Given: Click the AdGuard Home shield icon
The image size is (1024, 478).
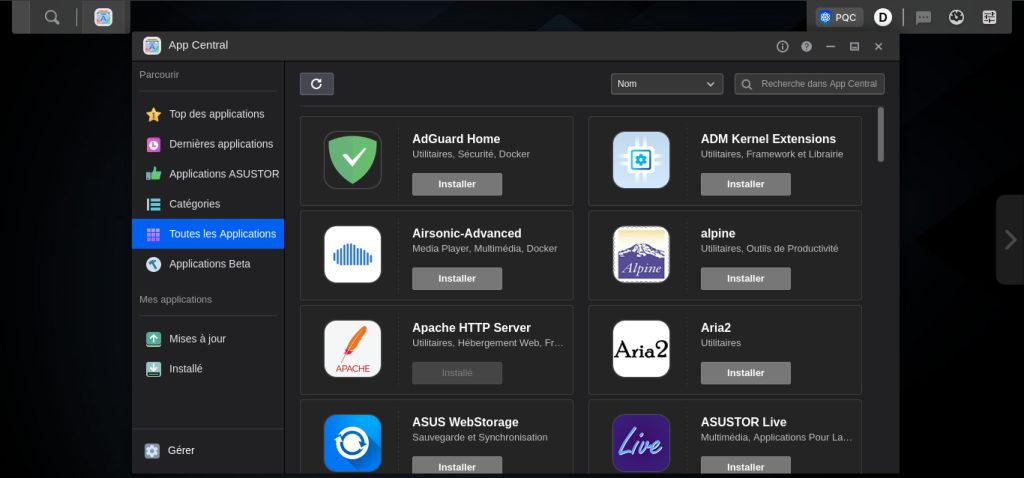Looking at the screenshot, I should pyautogui.click(x=353, y=160).
